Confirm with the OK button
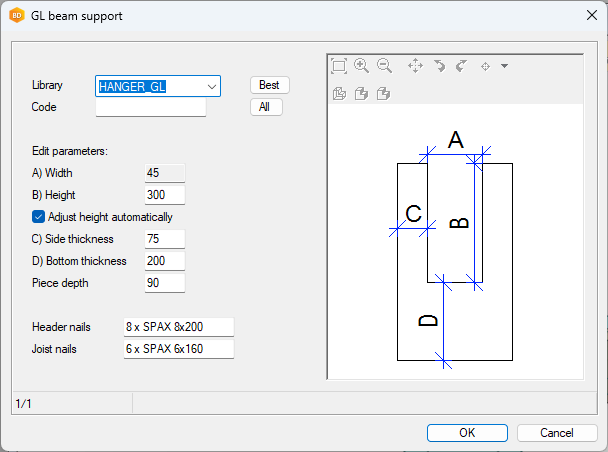Image resolution: width=608 pixels, height=452 pixels. coord(467,433)
